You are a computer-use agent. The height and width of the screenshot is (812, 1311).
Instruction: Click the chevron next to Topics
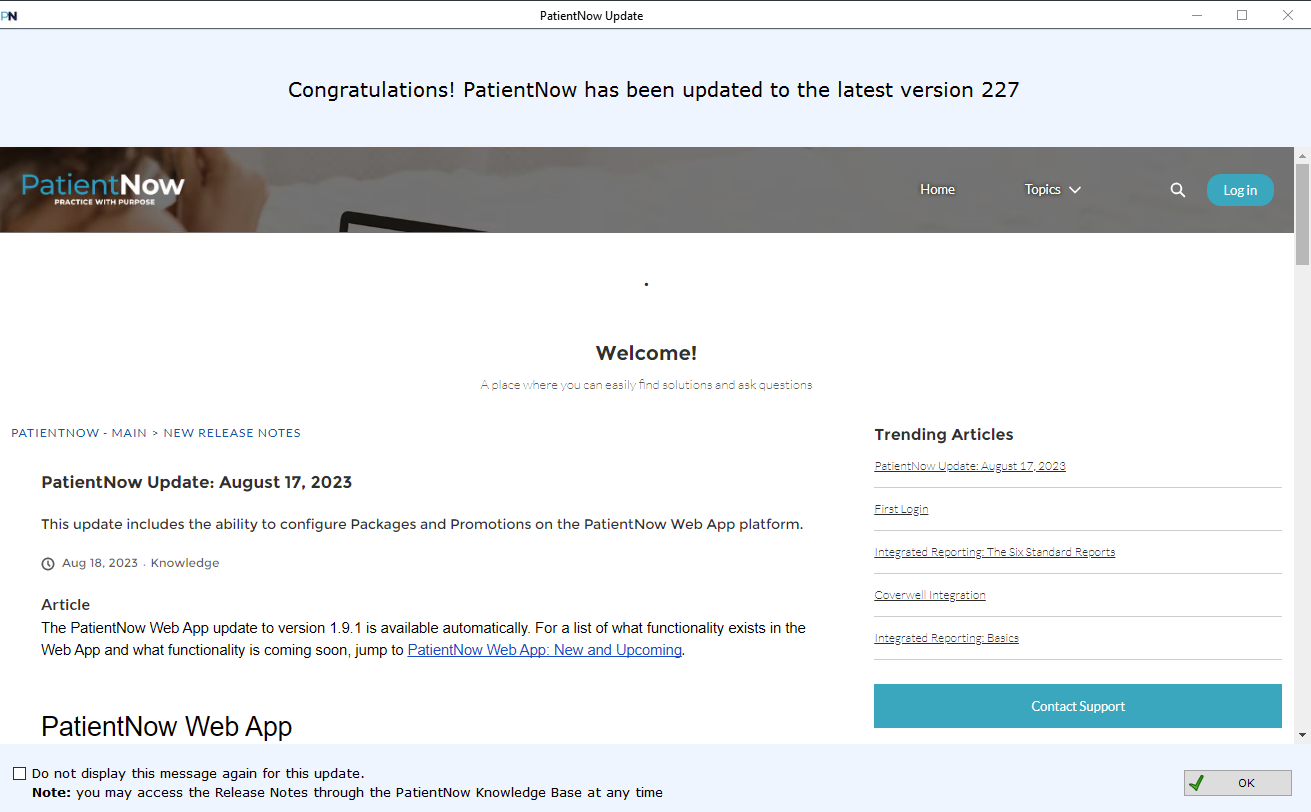[1075, 189]
